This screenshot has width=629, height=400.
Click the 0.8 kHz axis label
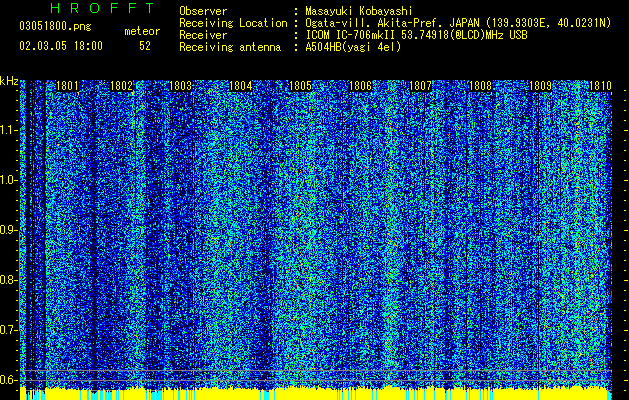click(x=8, y=280)
